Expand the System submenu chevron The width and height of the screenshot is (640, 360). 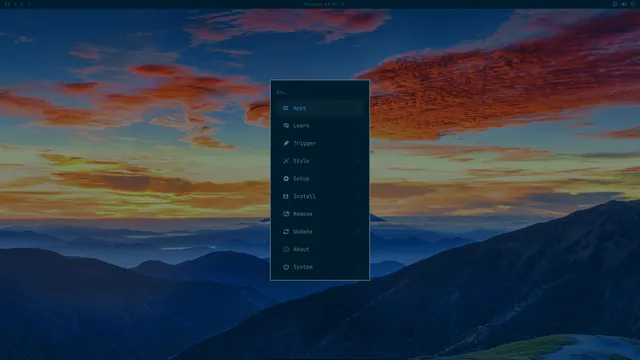(x=358, y=267)
